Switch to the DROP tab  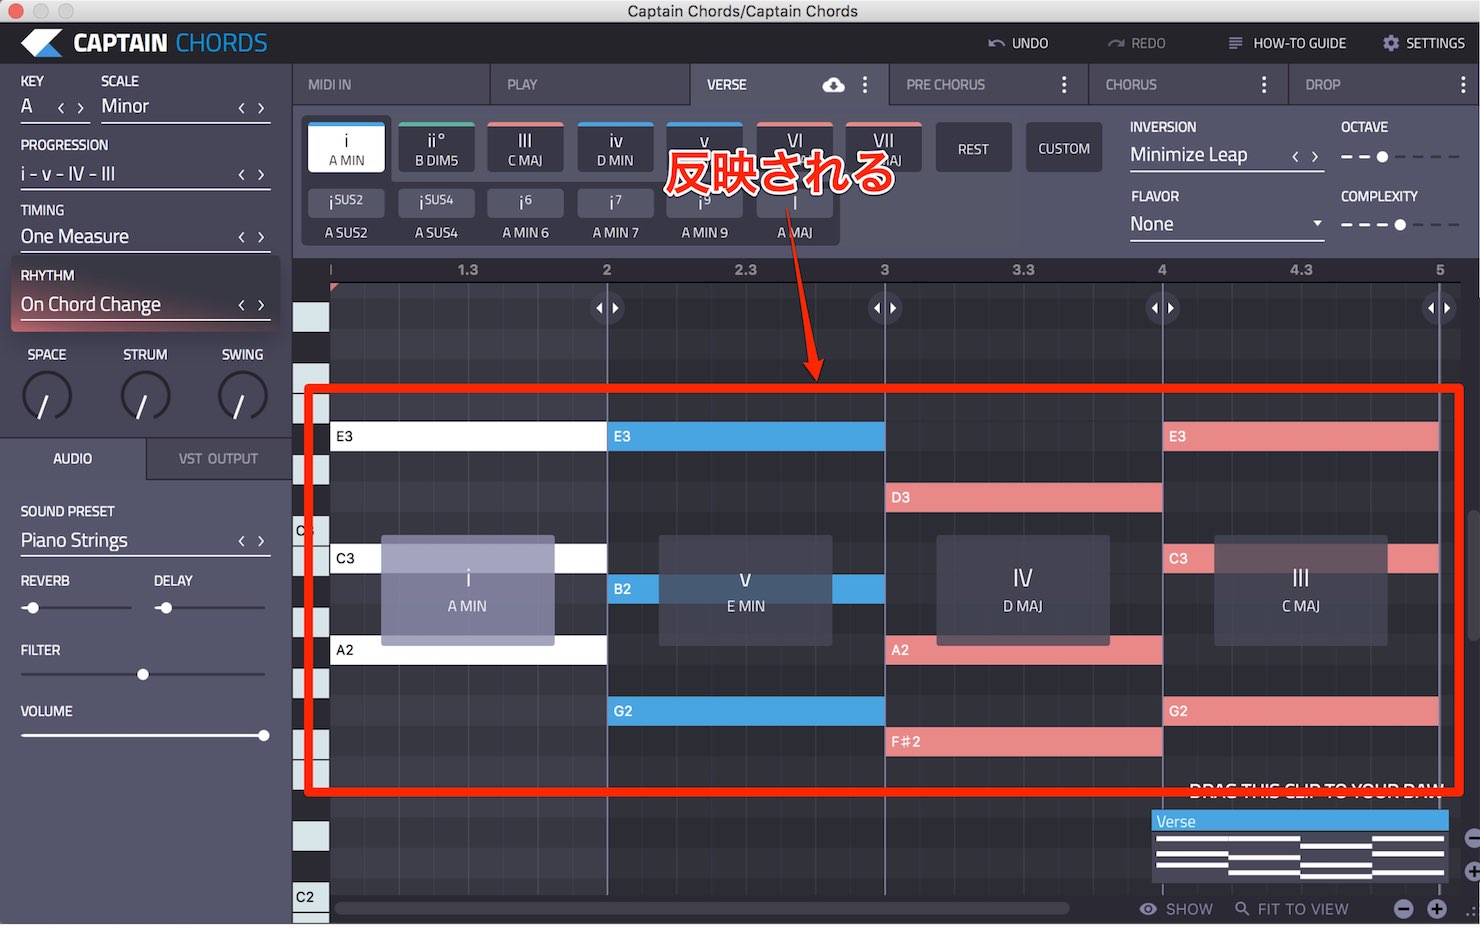[1322, 85]
